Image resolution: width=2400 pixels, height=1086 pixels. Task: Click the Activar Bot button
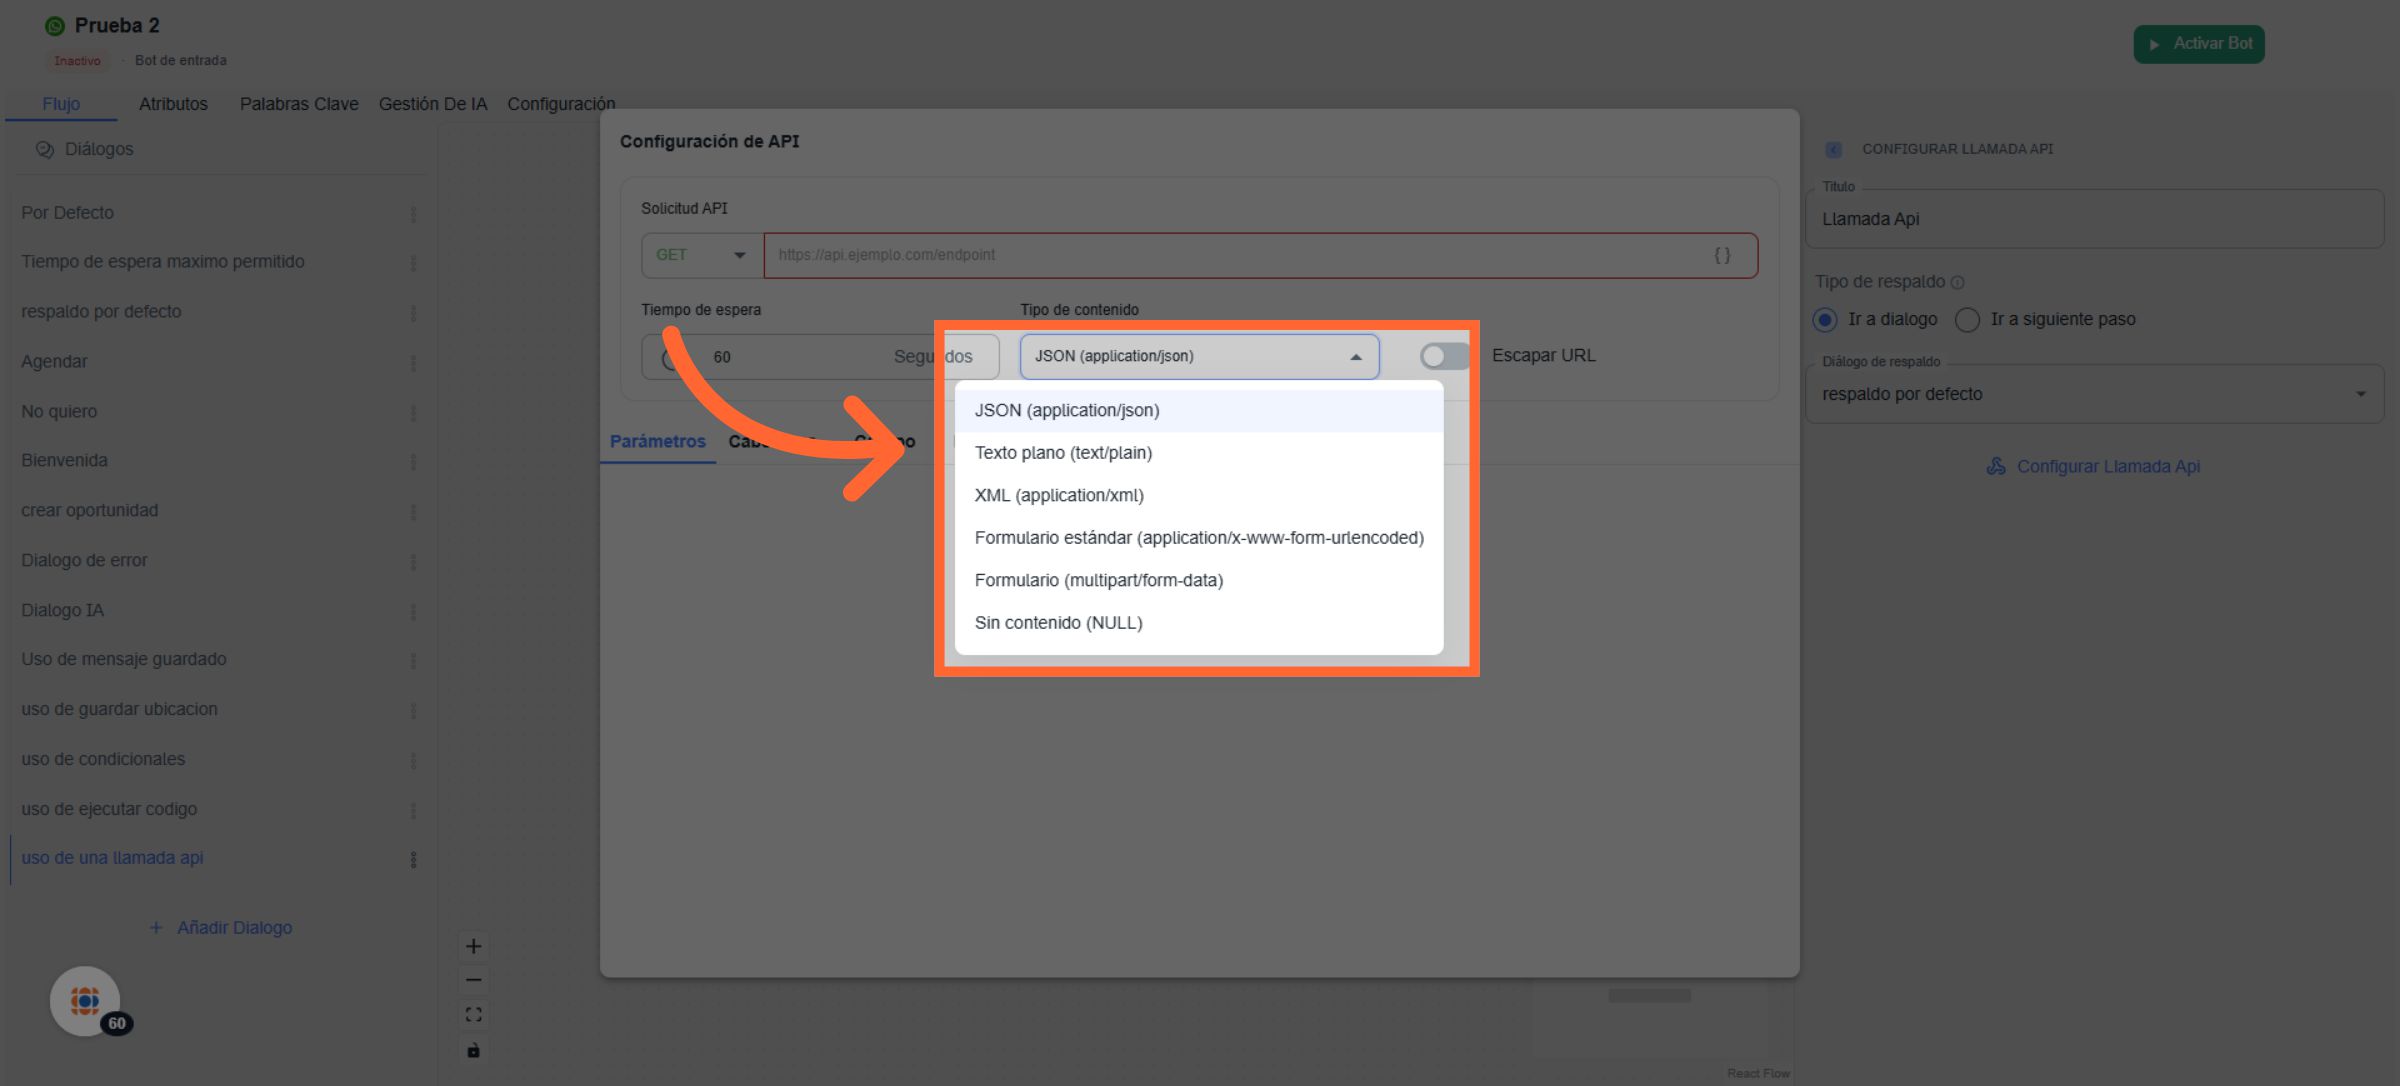[2198, 44]
